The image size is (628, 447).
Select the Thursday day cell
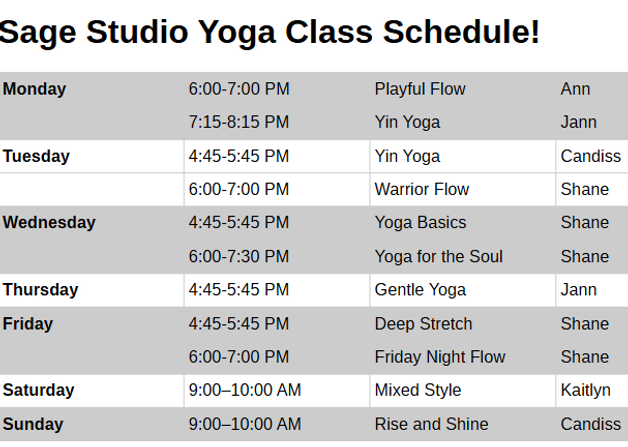[40, 290]
